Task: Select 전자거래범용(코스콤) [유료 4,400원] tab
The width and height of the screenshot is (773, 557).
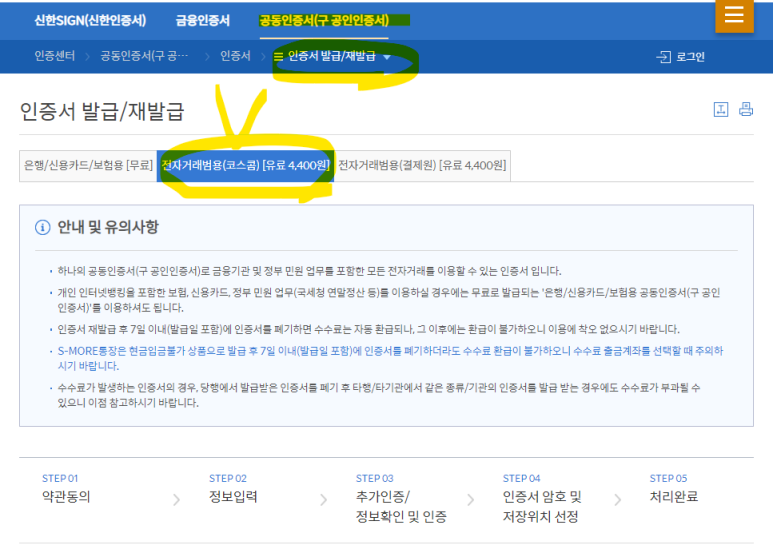Action: 246,165
